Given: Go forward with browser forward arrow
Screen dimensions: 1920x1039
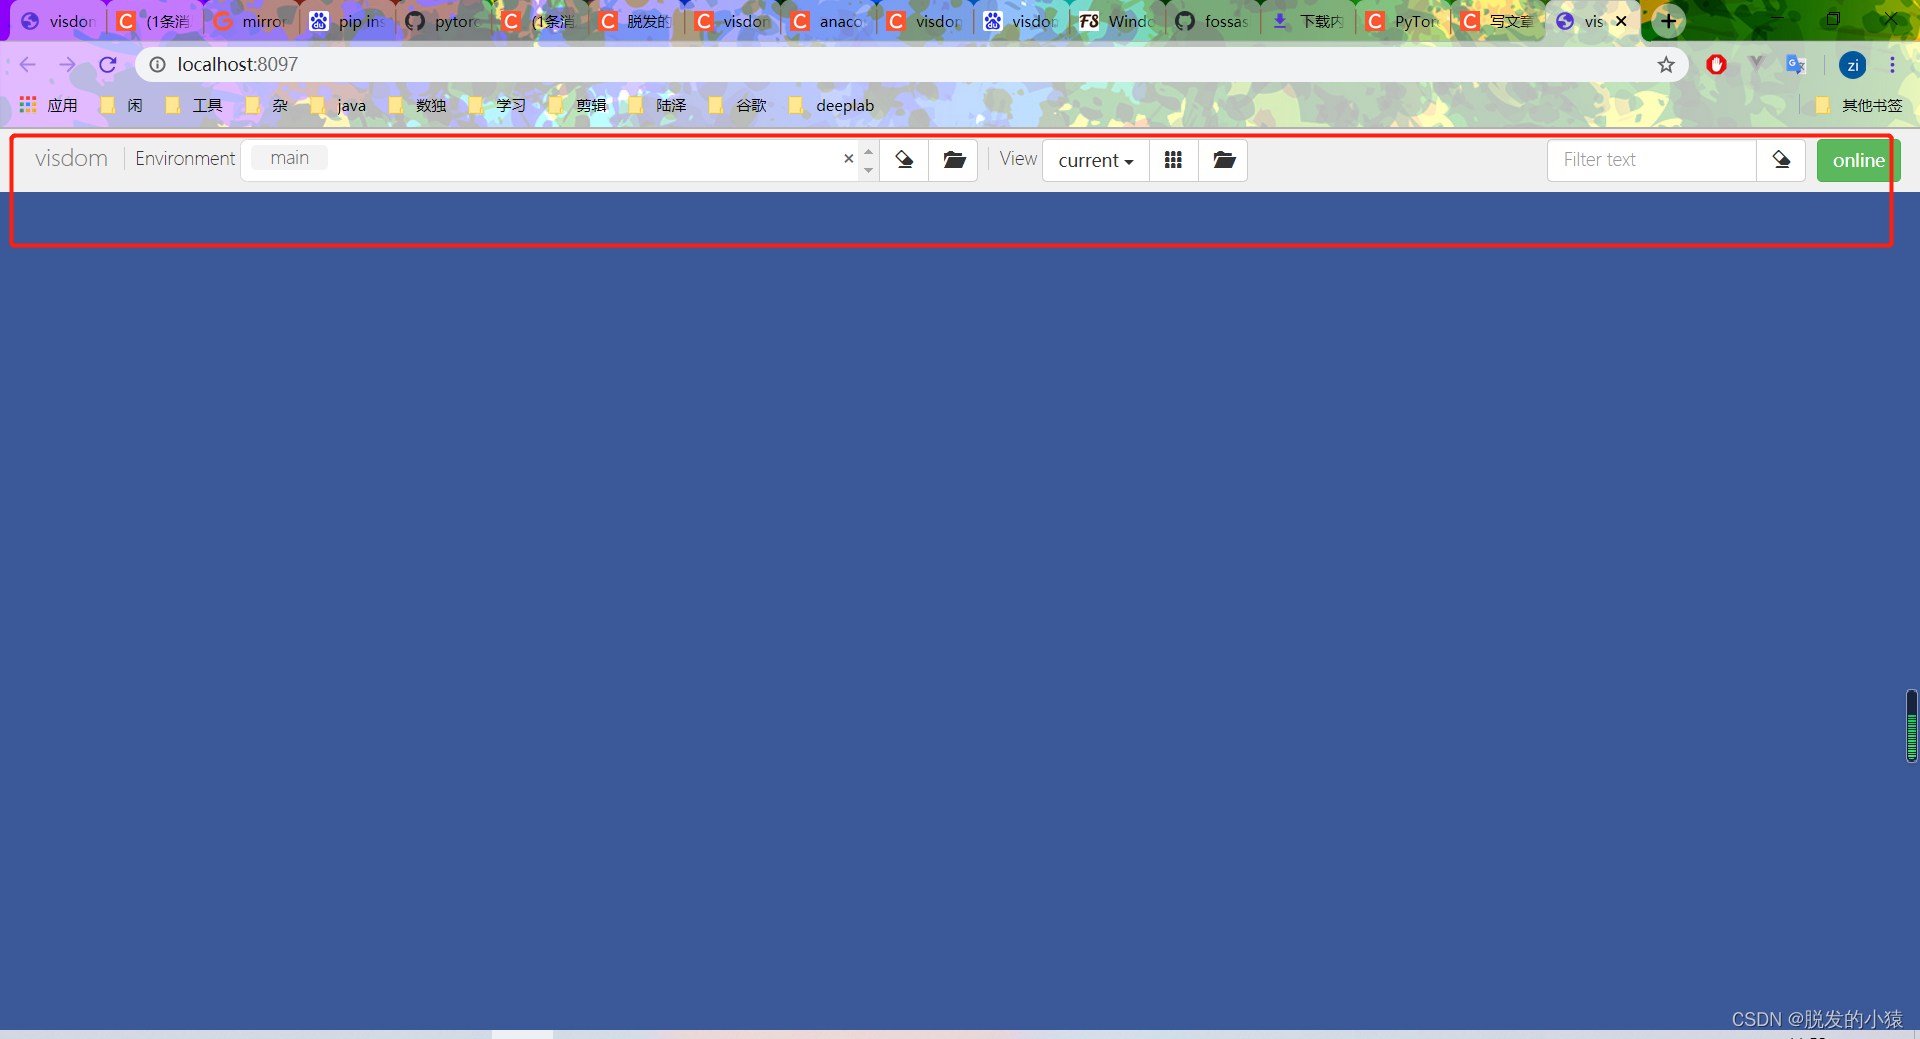Looking at the screenshot, I should [x=67, y=65].
